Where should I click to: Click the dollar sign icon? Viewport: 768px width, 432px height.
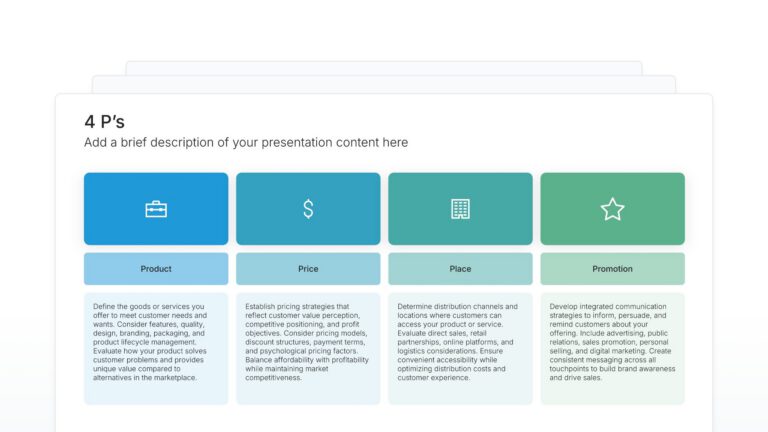[x=308, y=209]
